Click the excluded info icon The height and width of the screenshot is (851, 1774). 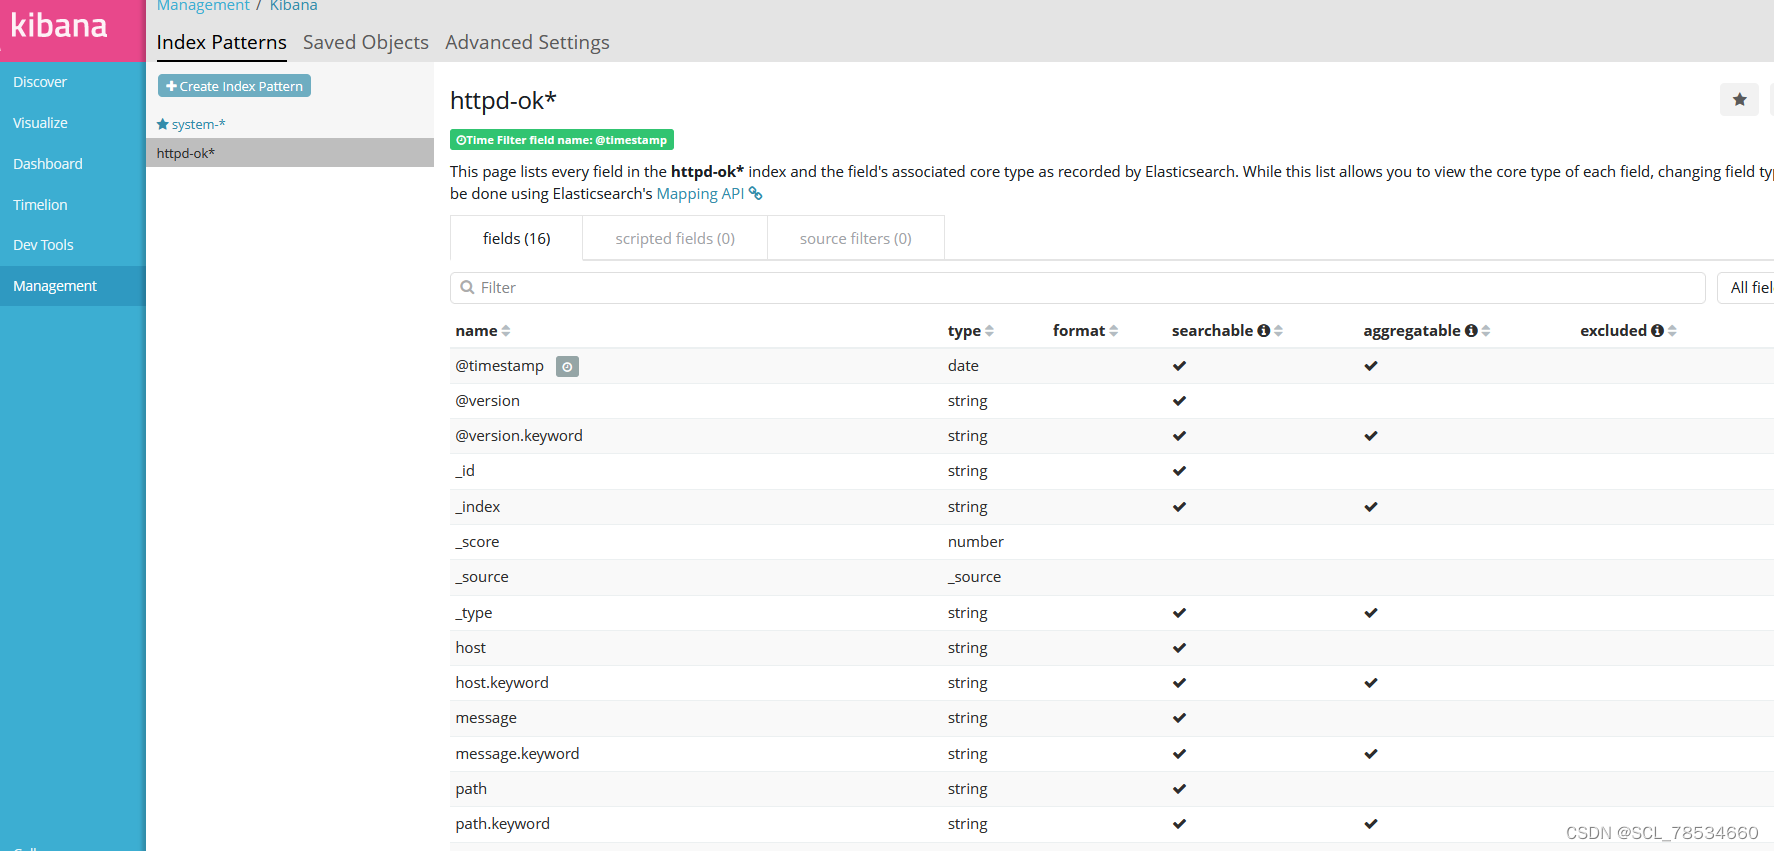1657,331
